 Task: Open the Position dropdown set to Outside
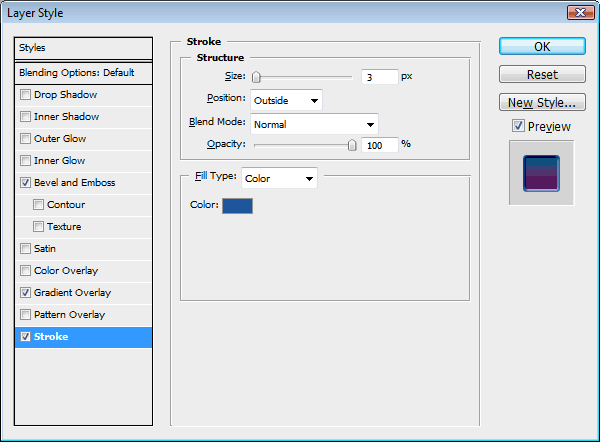coord(286,100)
